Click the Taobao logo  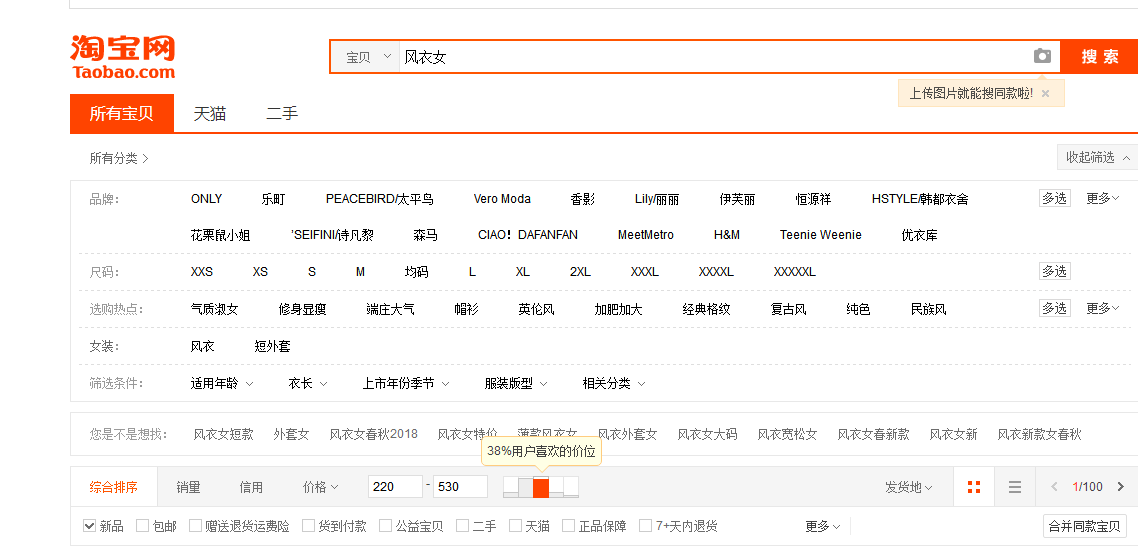122,57
